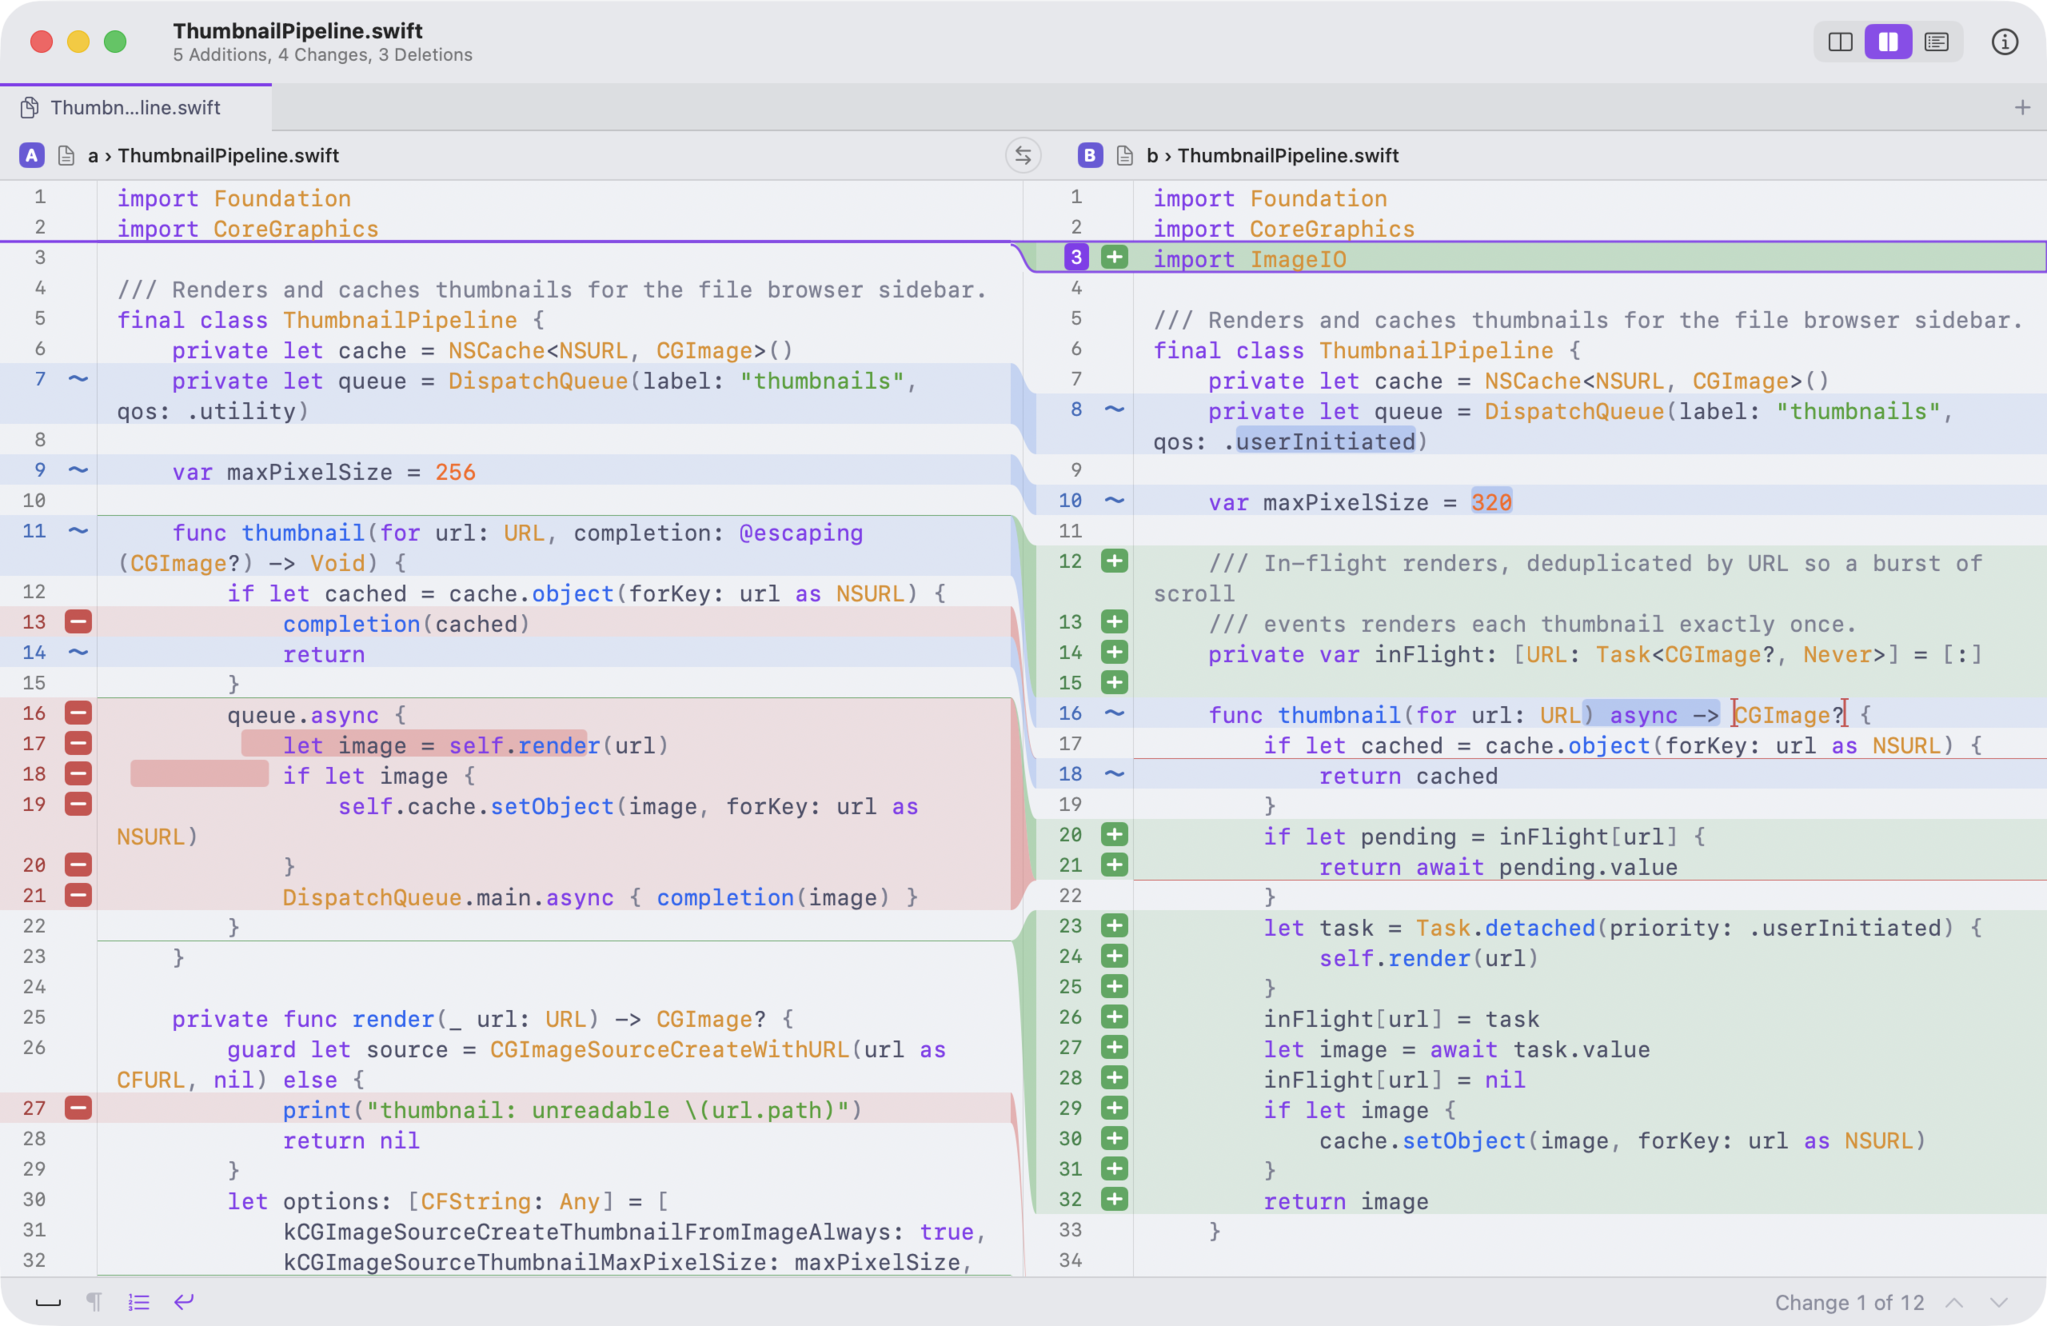Click the change marker on left line 11
The image size is (2047, 1326).
[78, 531]
